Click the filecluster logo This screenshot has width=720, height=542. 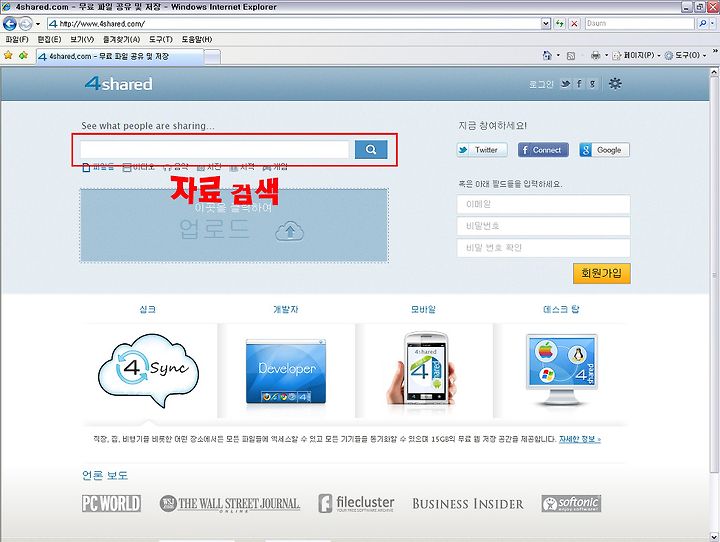356,503
